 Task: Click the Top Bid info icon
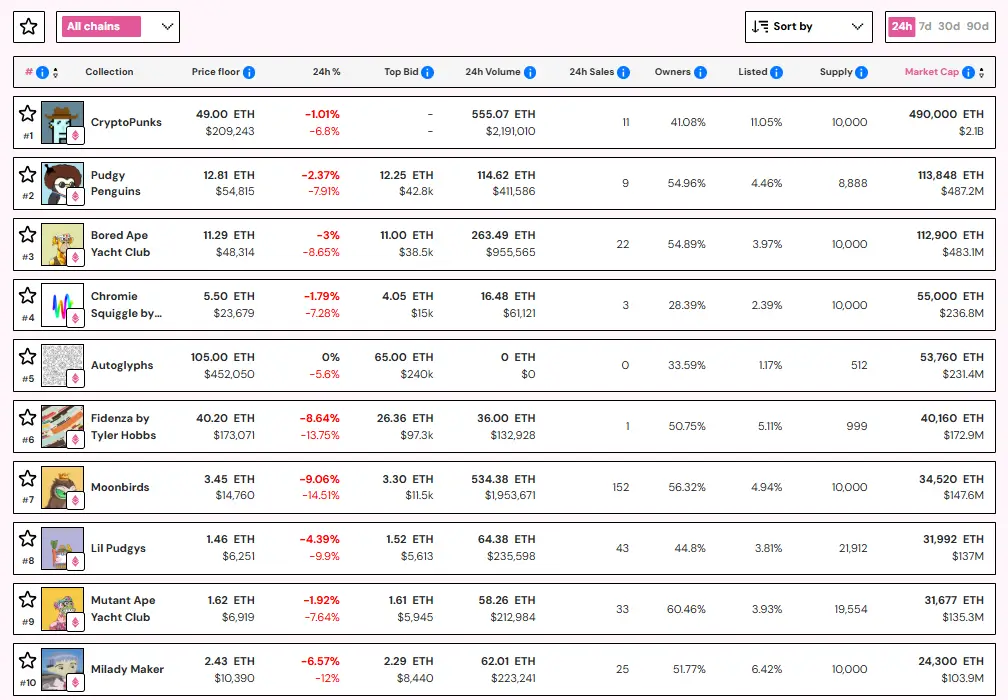(428, 73)
